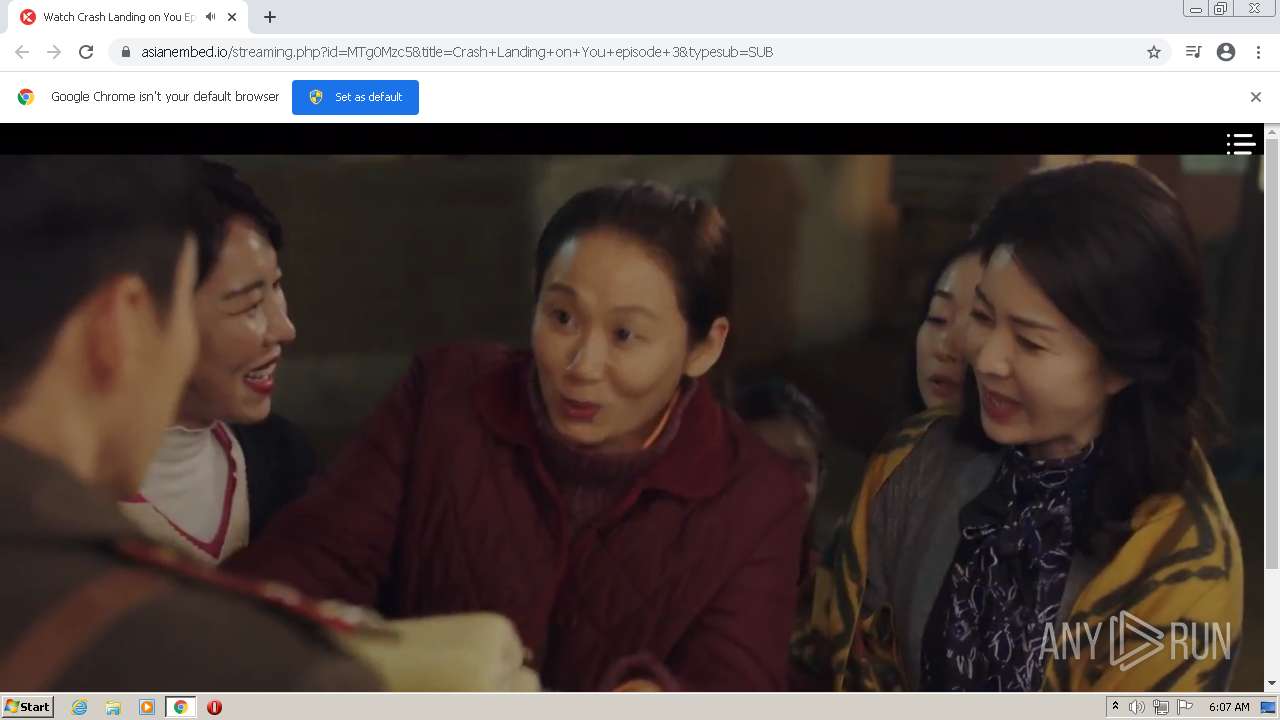1280x720 pixels.
Task: Open the network tray icon
Action: [1161, 707]
